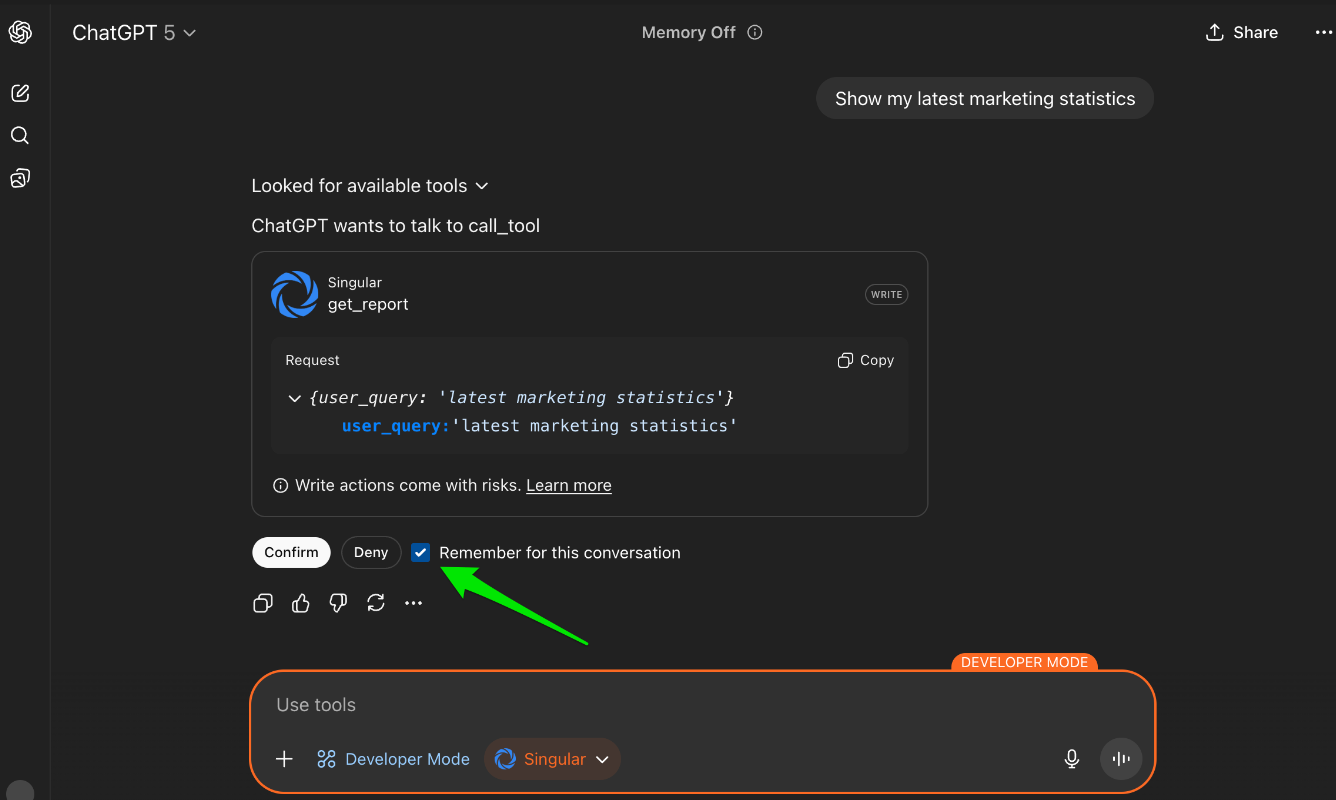This screenshot has width=1336, height=800.
Task: Start a new chat from the sidebar
Action: (20, 92)
